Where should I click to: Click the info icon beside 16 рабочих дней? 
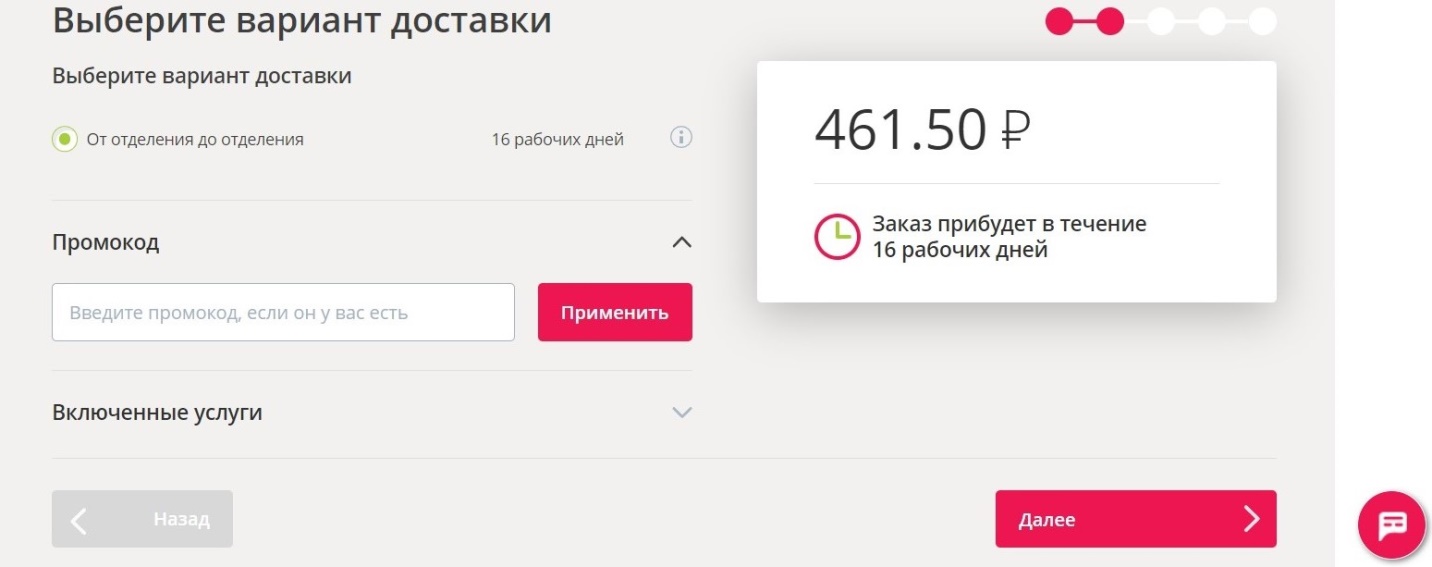681,138
